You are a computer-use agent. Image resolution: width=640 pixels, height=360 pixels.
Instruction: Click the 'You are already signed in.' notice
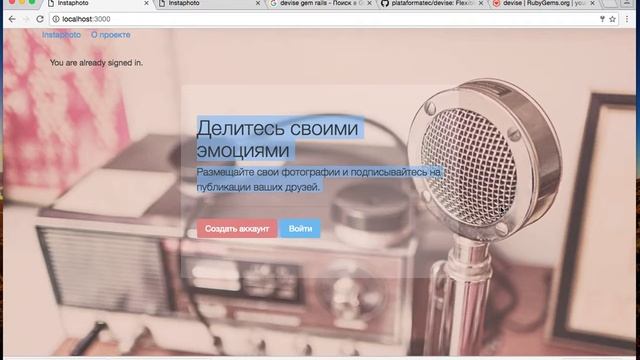[x=96, y=63]
